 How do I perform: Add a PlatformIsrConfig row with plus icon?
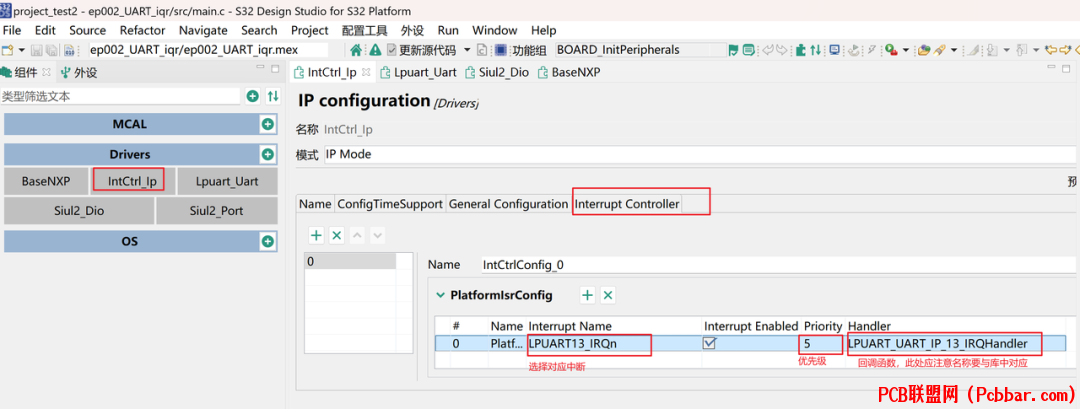588,295
